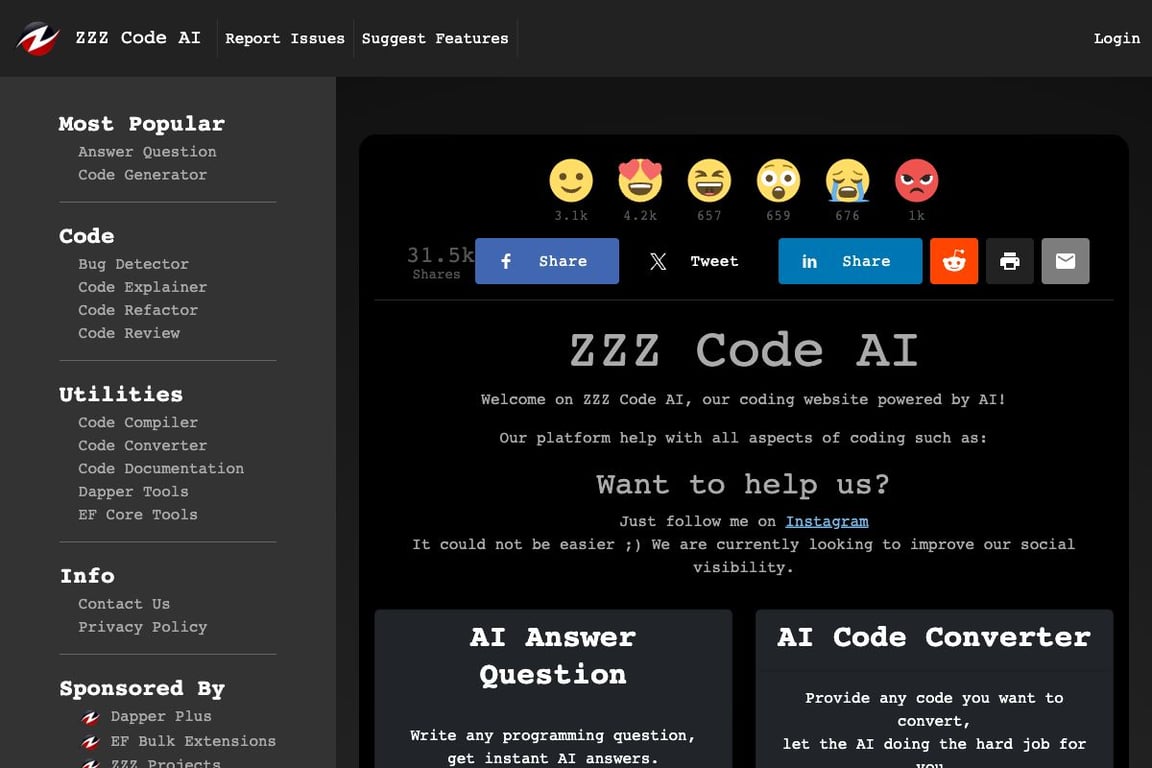Open the Answer Question sidebar link

147,152
